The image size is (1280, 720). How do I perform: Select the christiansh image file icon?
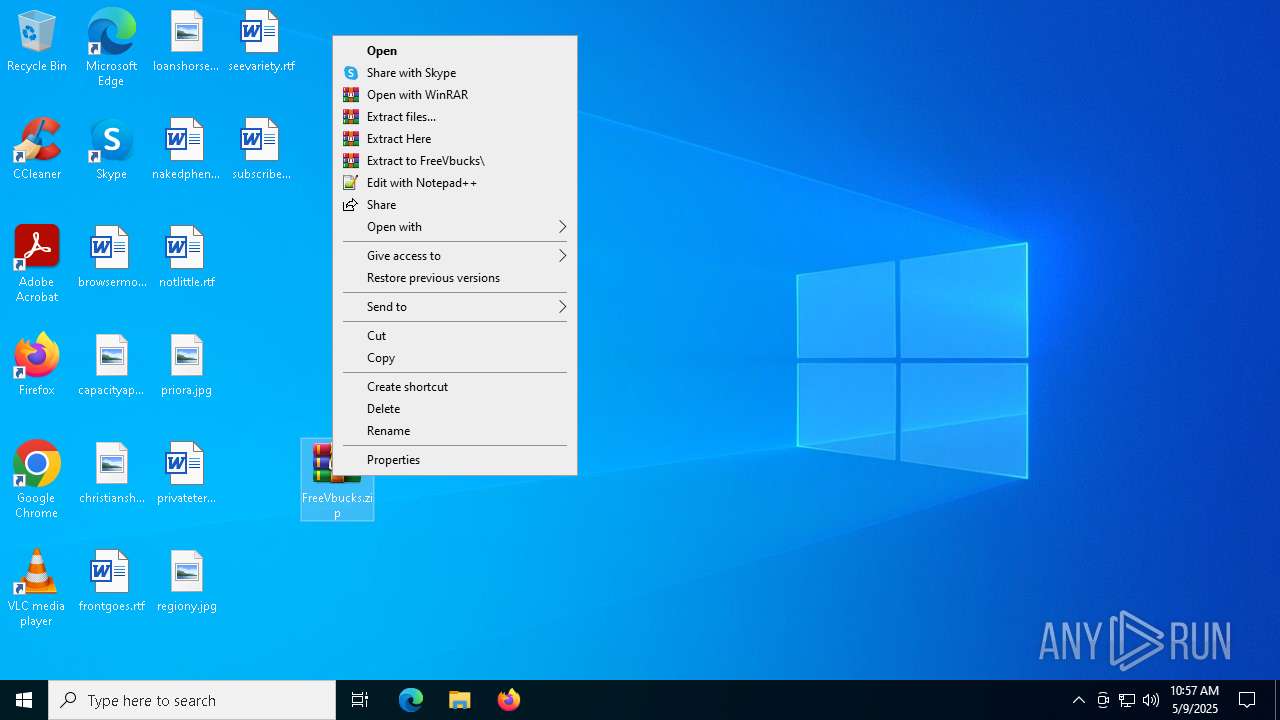tap(111, 474)
